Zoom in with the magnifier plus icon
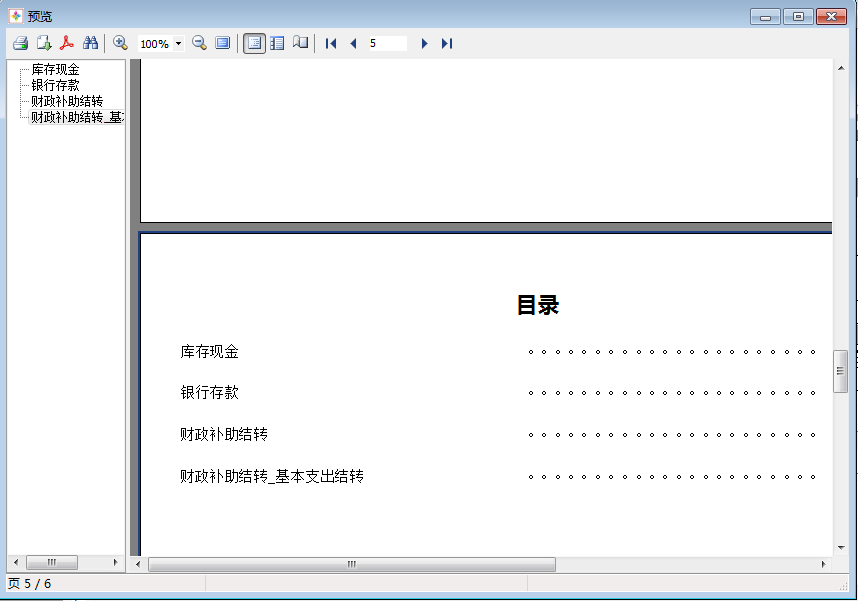 tap(121, 43)
